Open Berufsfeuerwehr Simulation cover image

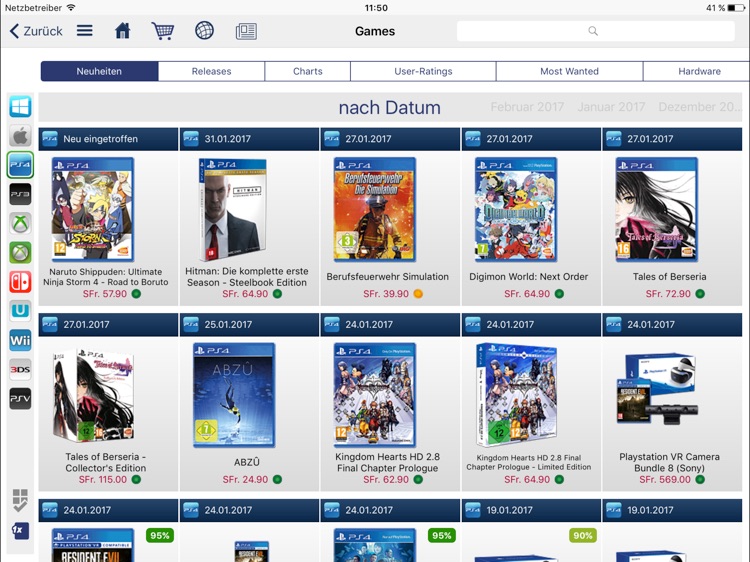click(x=375, y=209)
